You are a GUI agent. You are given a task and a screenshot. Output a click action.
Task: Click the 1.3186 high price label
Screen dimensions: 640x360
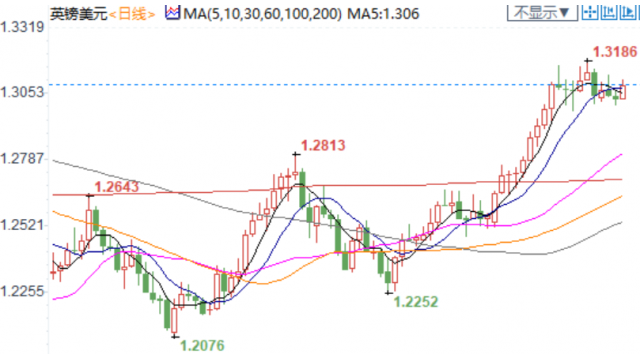pyautogui.click(x=615, y=52)
